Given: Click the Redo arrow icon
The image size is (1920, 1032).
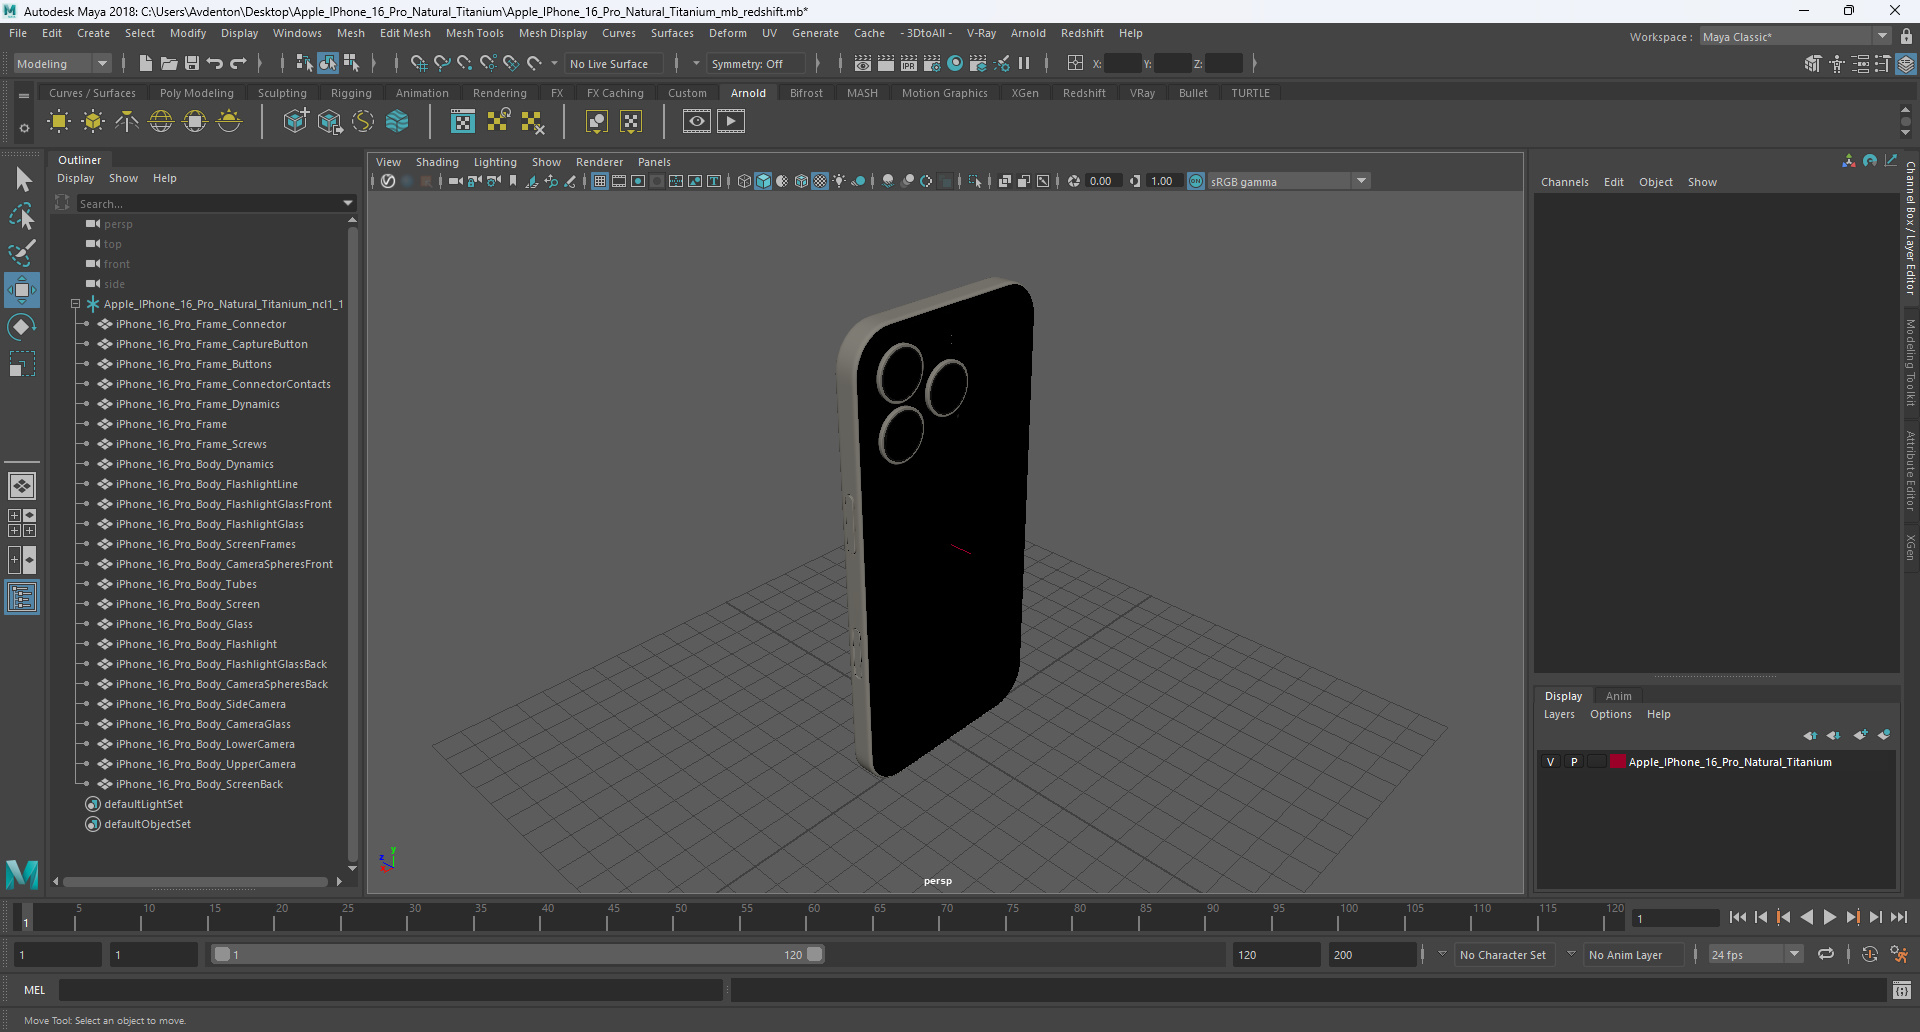Looking at the screenshot, I should (238, 63).
